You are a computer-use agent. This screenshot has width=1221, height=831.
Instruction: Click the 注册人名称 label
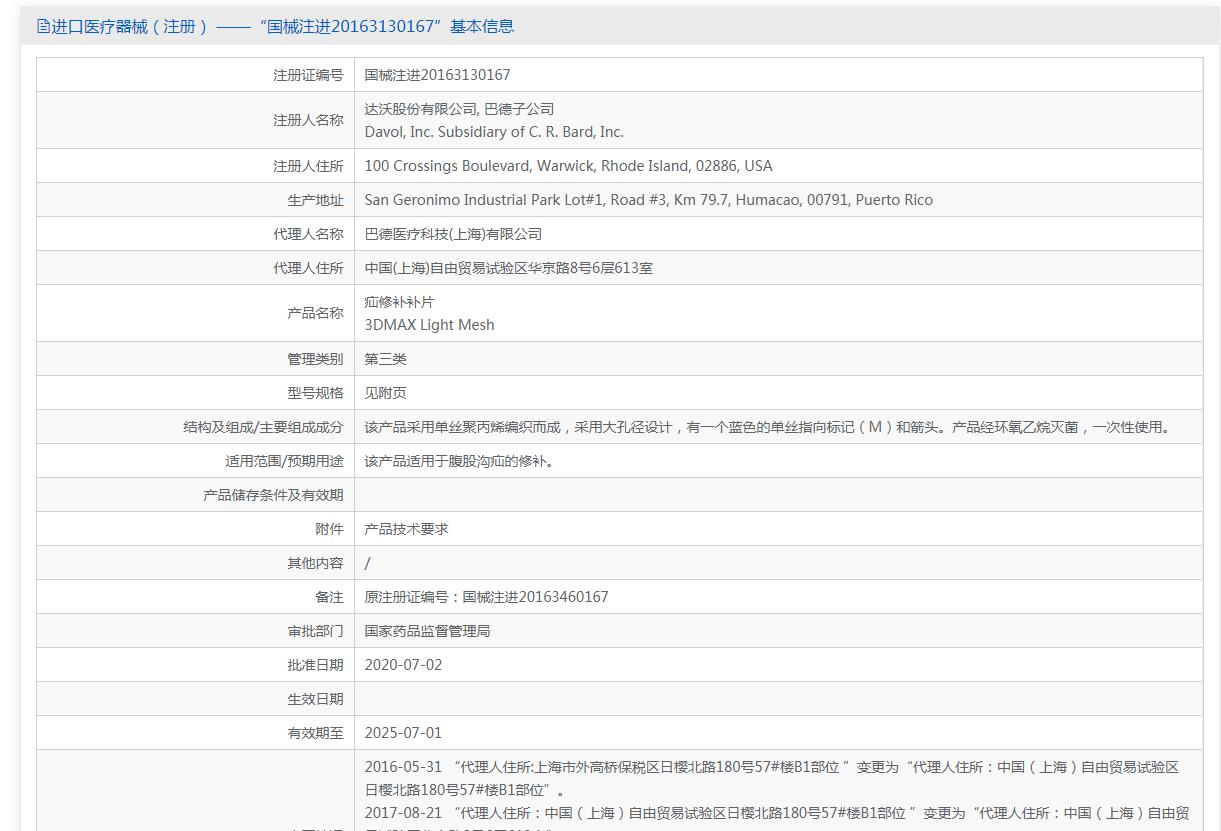pyautogui.click(x=308, y=120)
